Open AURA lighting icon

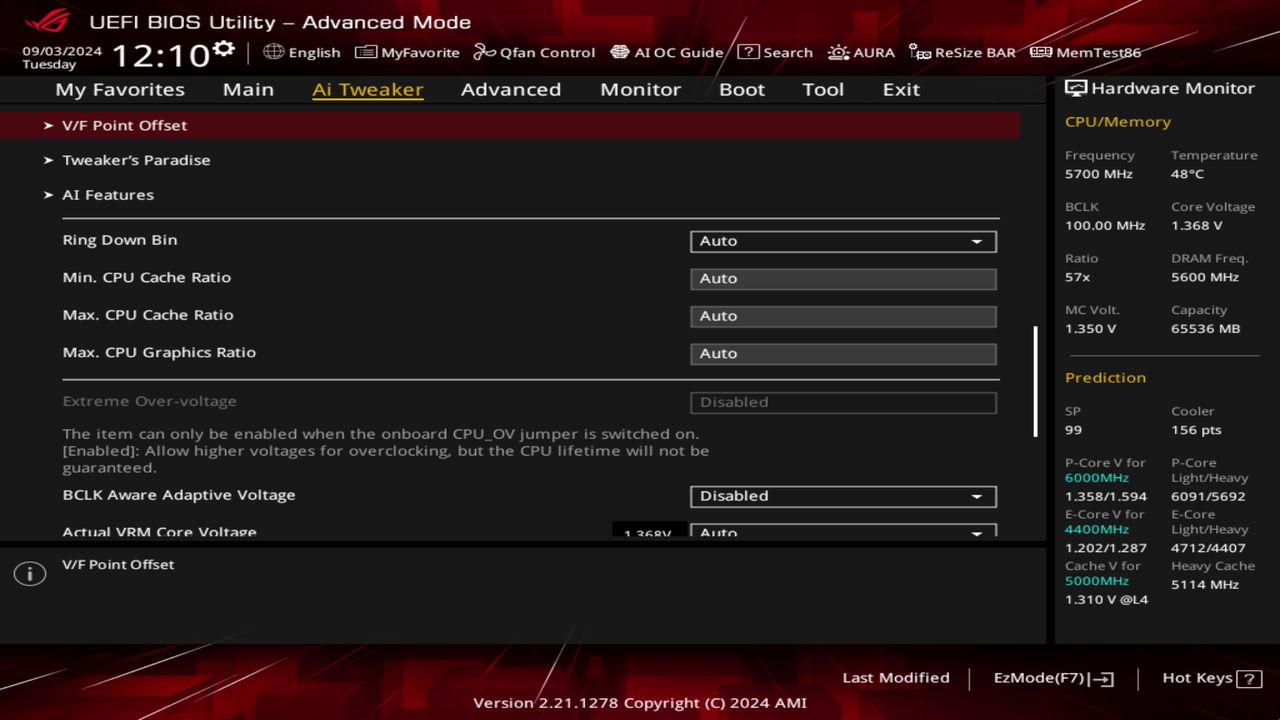(838, 52)
